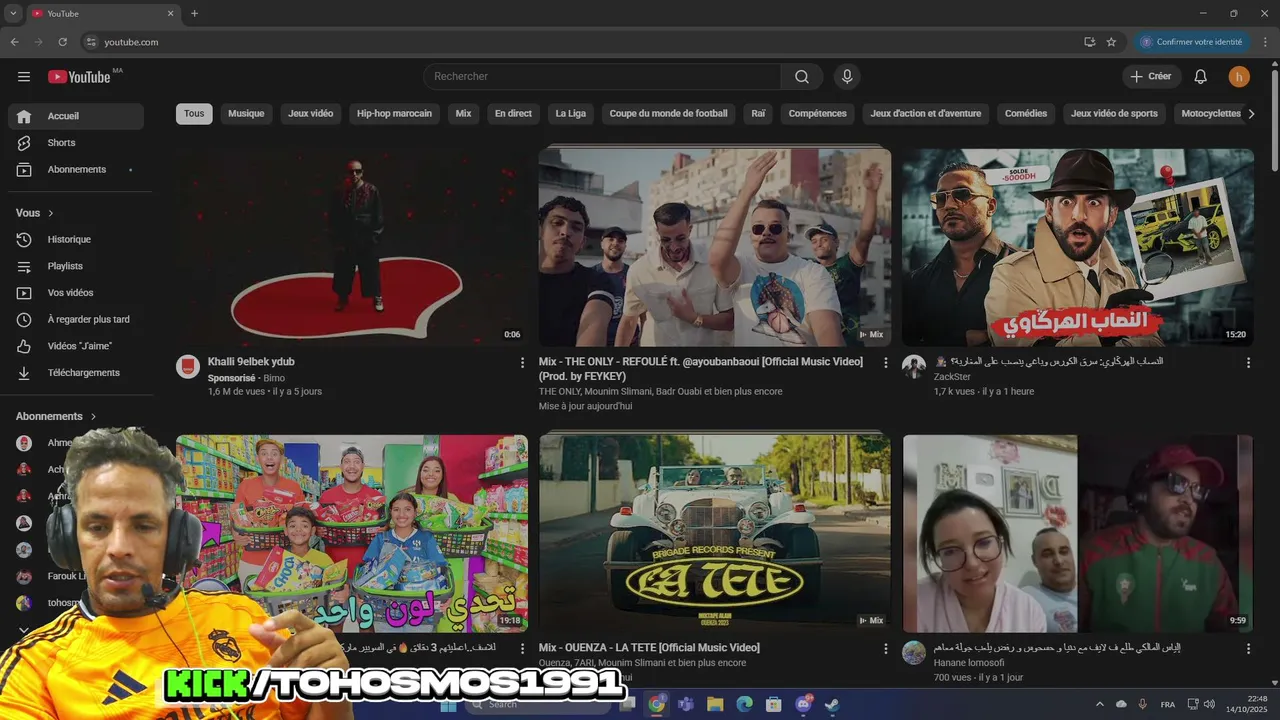This screenshot has height=720, width=1280.
Task: Open options menu for Hanane lomosofi video
Action: [x=1248, y=649]
